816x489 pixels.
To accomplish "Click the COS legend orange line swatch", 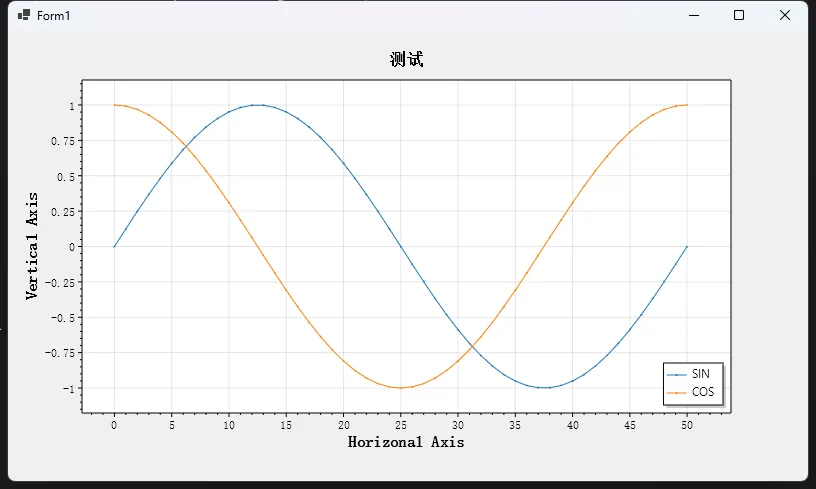I will (677, 393).
